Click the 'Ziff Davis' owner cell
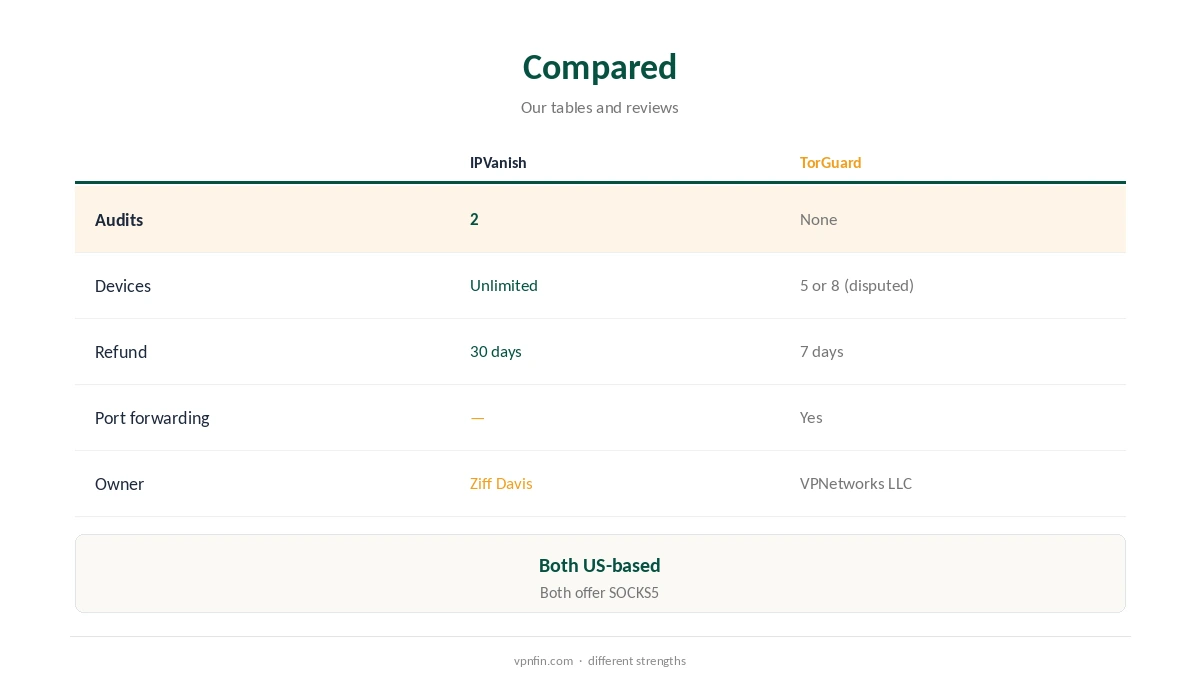Screen dimensions: 1200x680 coord(501,483)
